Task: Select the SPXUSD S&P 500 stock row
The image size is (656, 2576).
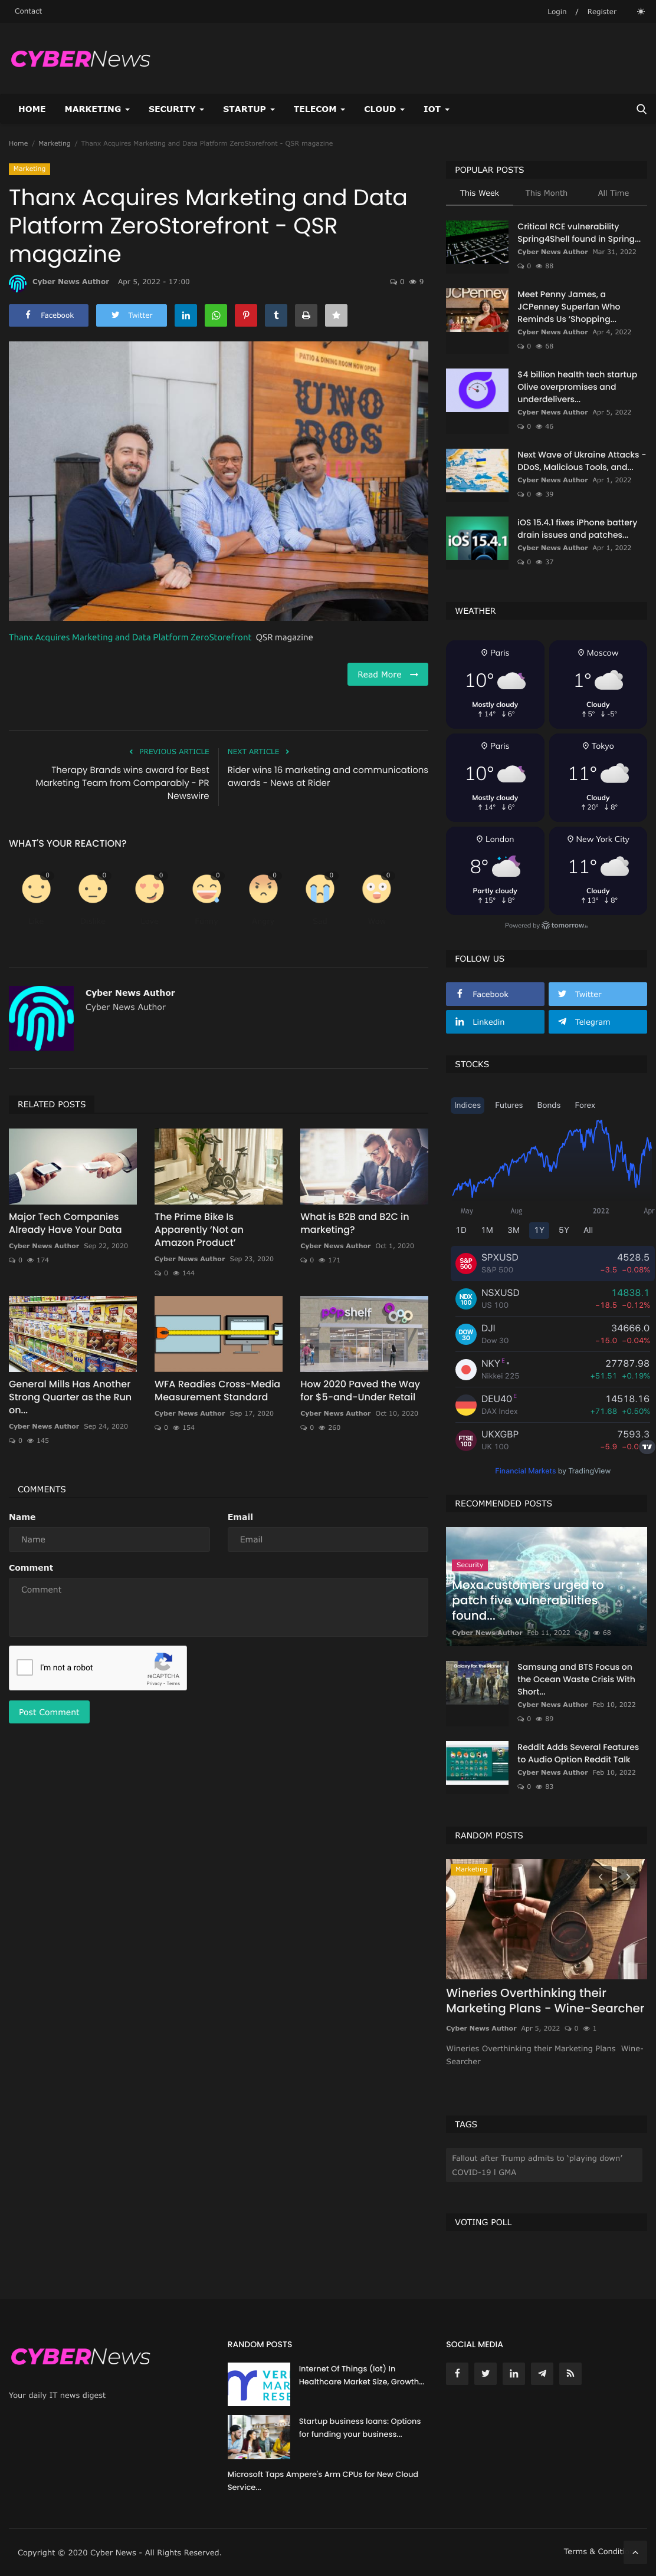Action: pyautogui.click(x=551, y=1263)
